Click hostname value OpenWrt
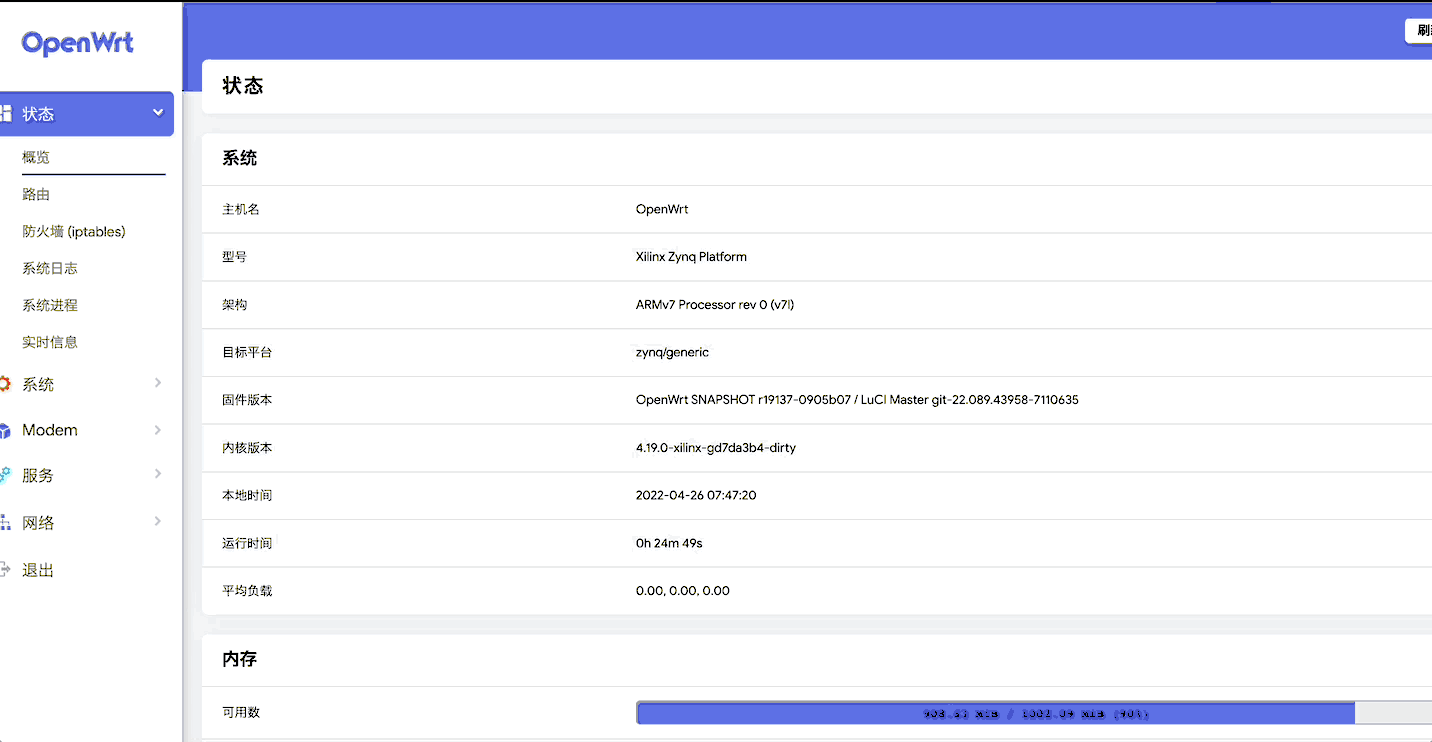The width and height of the screenshot is (1432, 742). (x=662, y=209)
